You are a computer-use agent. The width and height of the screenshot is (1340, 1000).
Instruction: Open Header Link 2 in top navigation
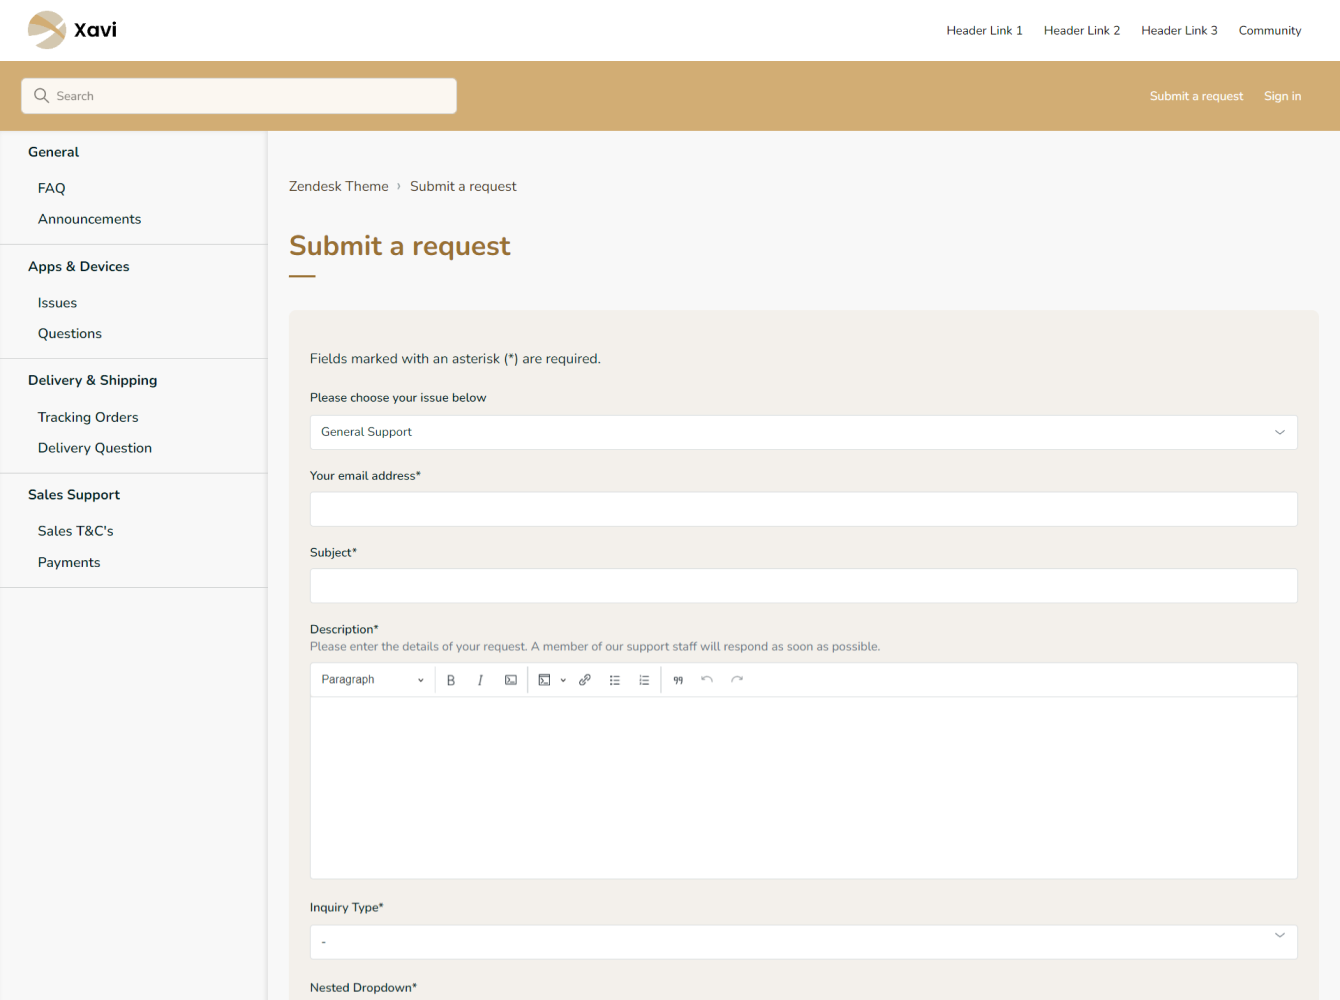1081,31
